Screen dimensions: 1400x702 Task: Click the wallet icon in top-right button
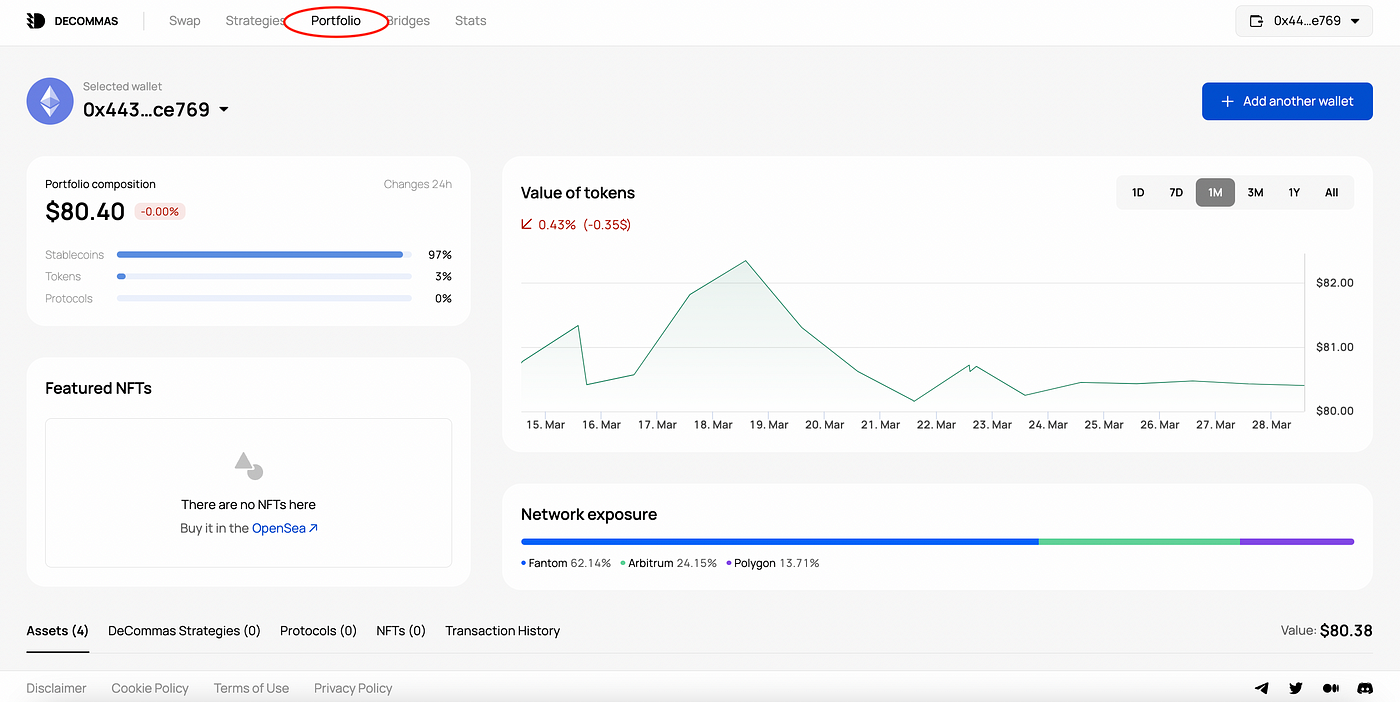(1258, 21)
